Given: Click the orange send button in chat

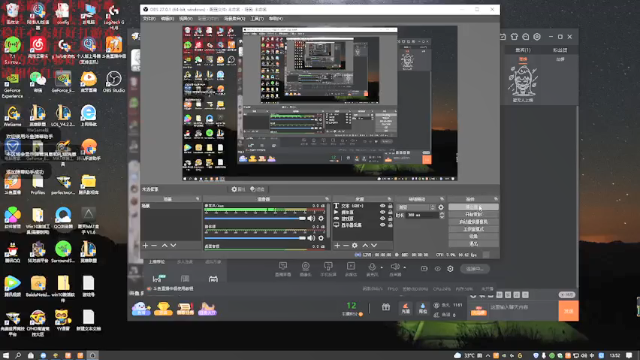Looking at the screenshot, I should click(x=568, y=311).
